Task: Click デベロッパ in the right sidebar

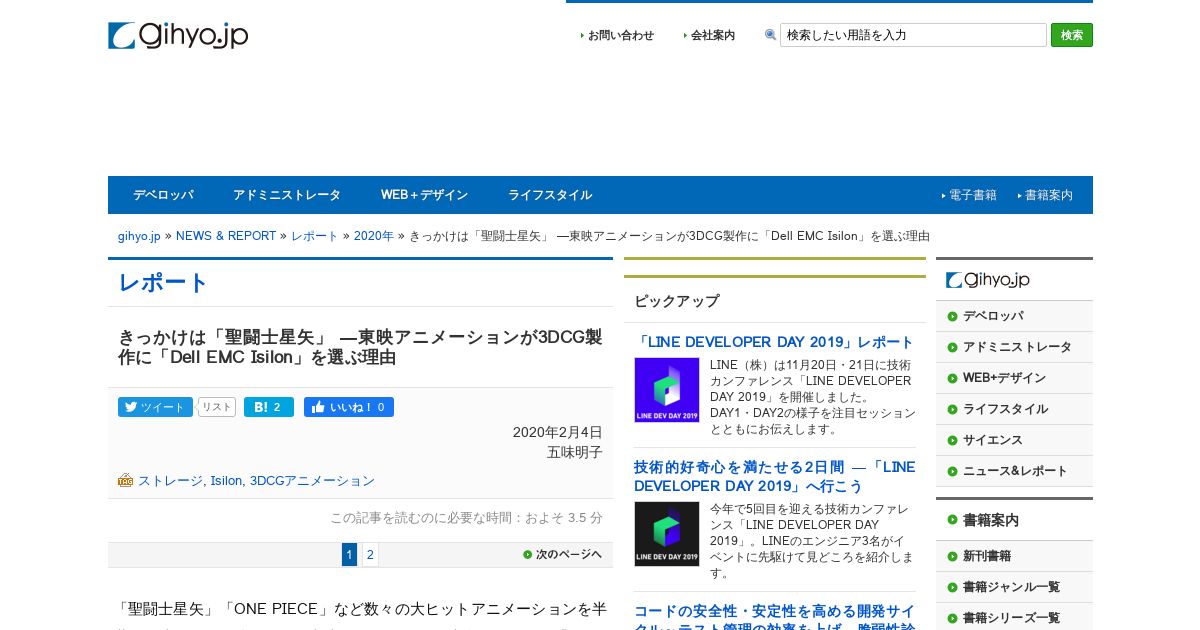Action: click(x=993, y=316)
